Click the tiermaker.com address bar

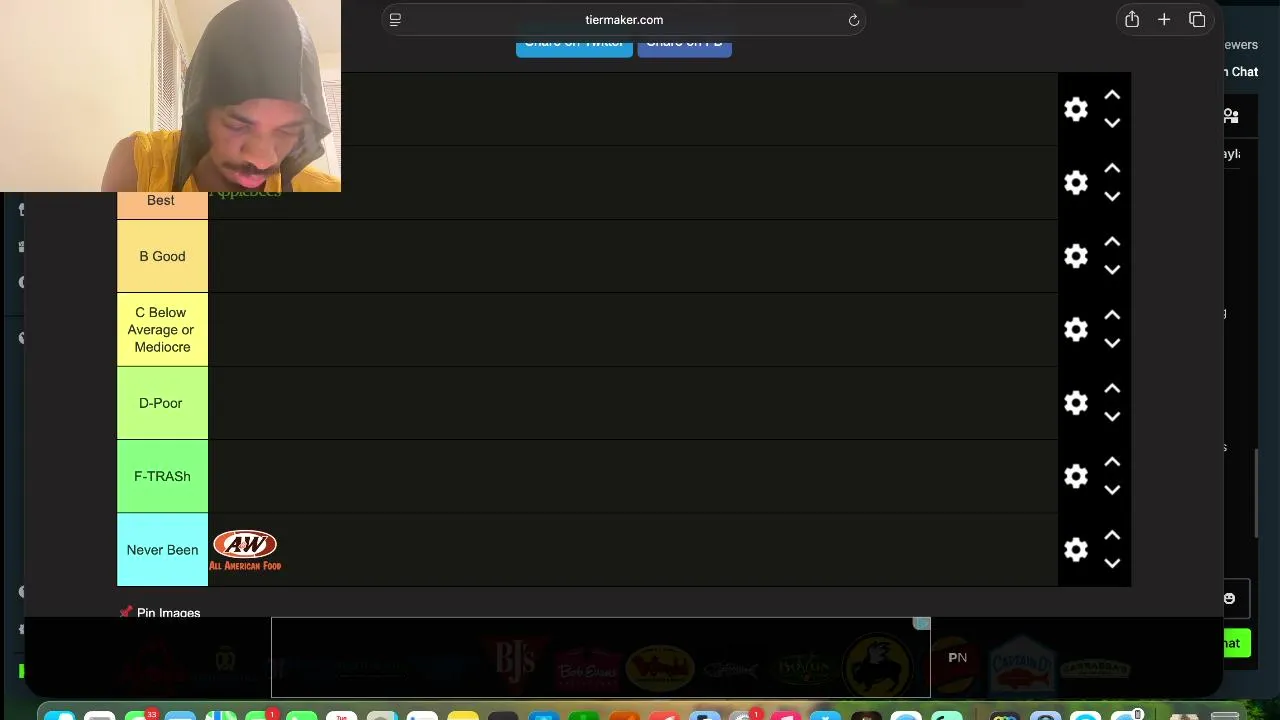[624, 20]
